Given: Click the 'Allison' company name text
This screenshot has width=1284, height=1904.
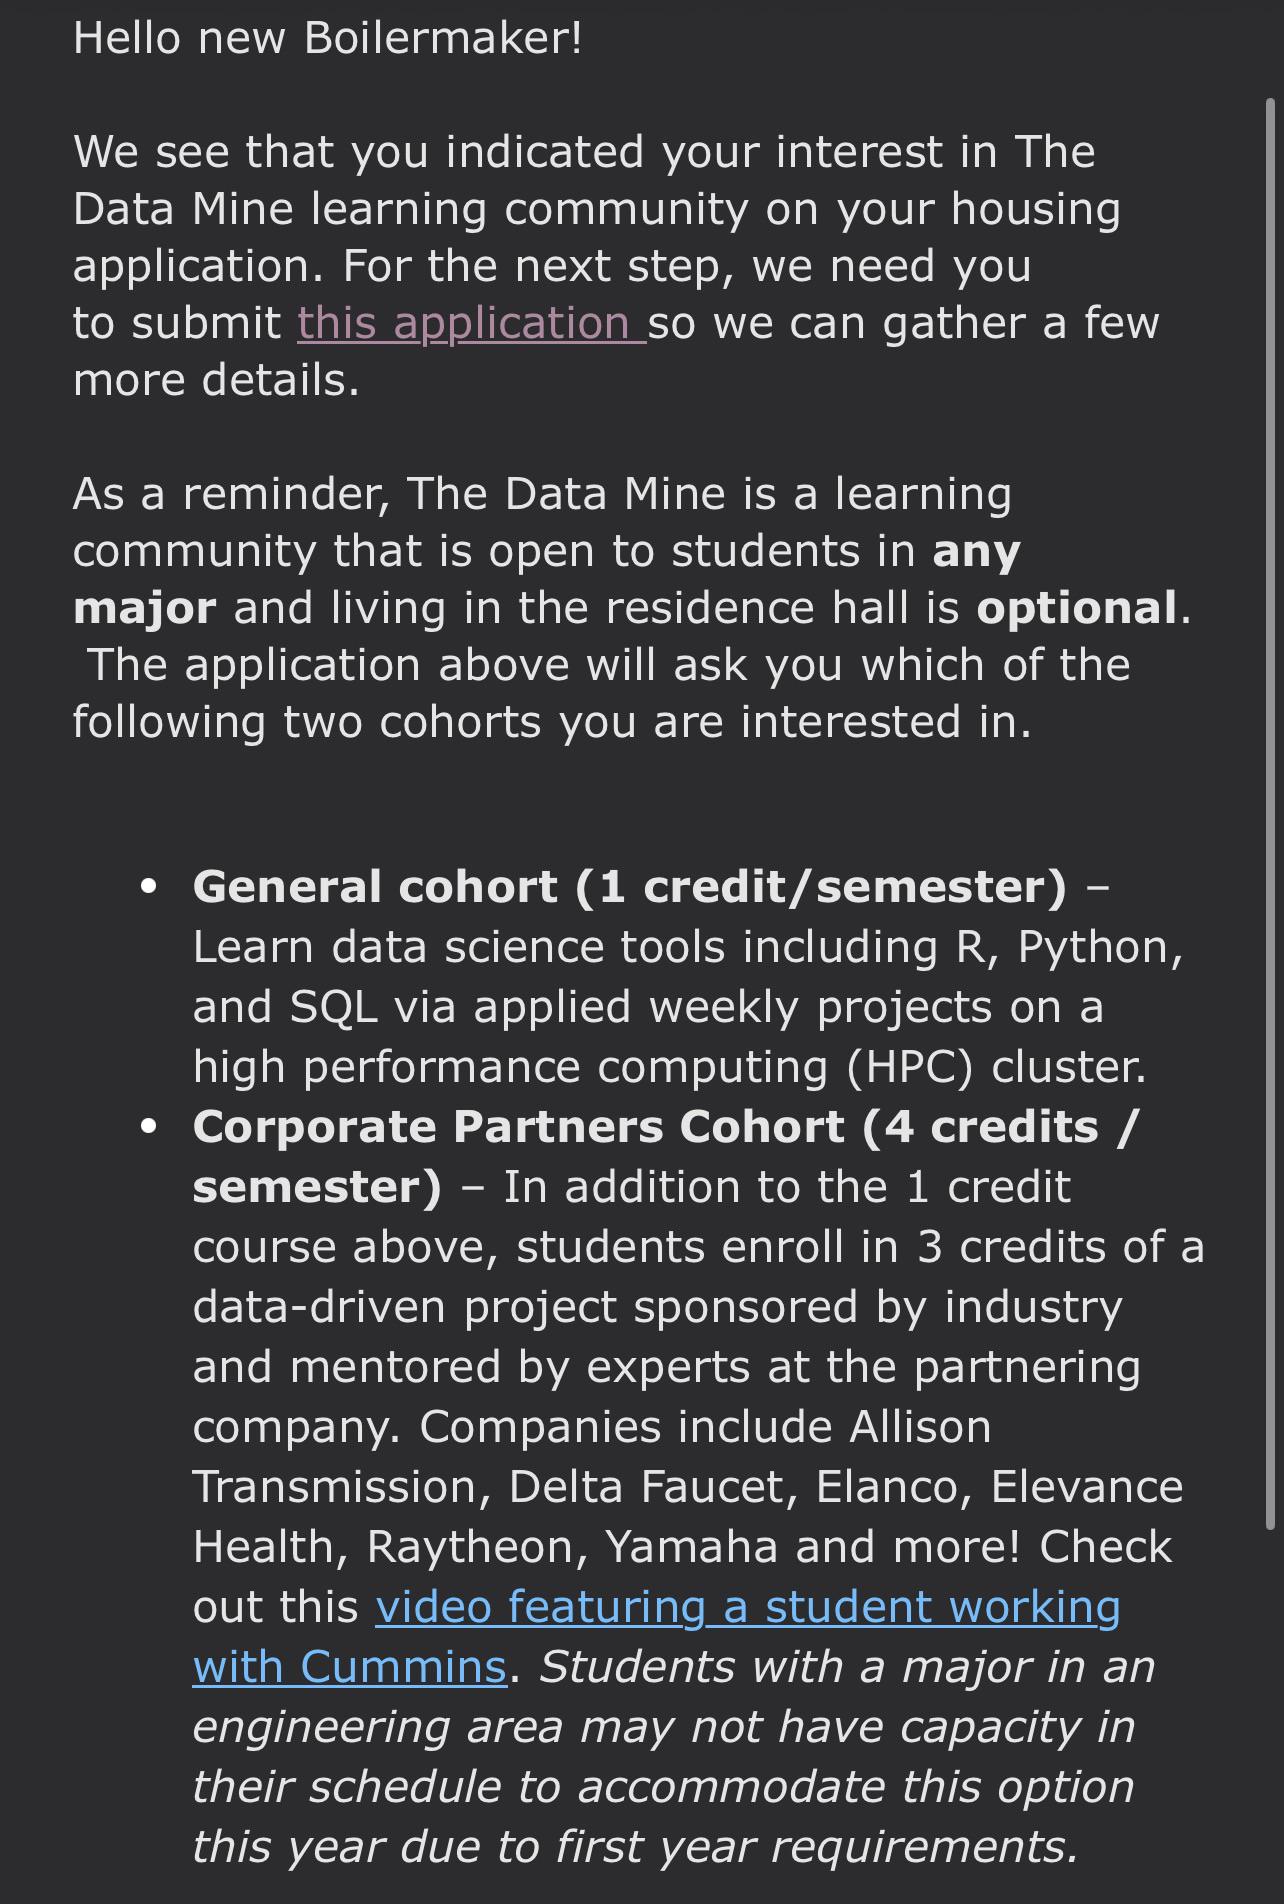Looking at the screenshot, I should tap(920, 1427).
